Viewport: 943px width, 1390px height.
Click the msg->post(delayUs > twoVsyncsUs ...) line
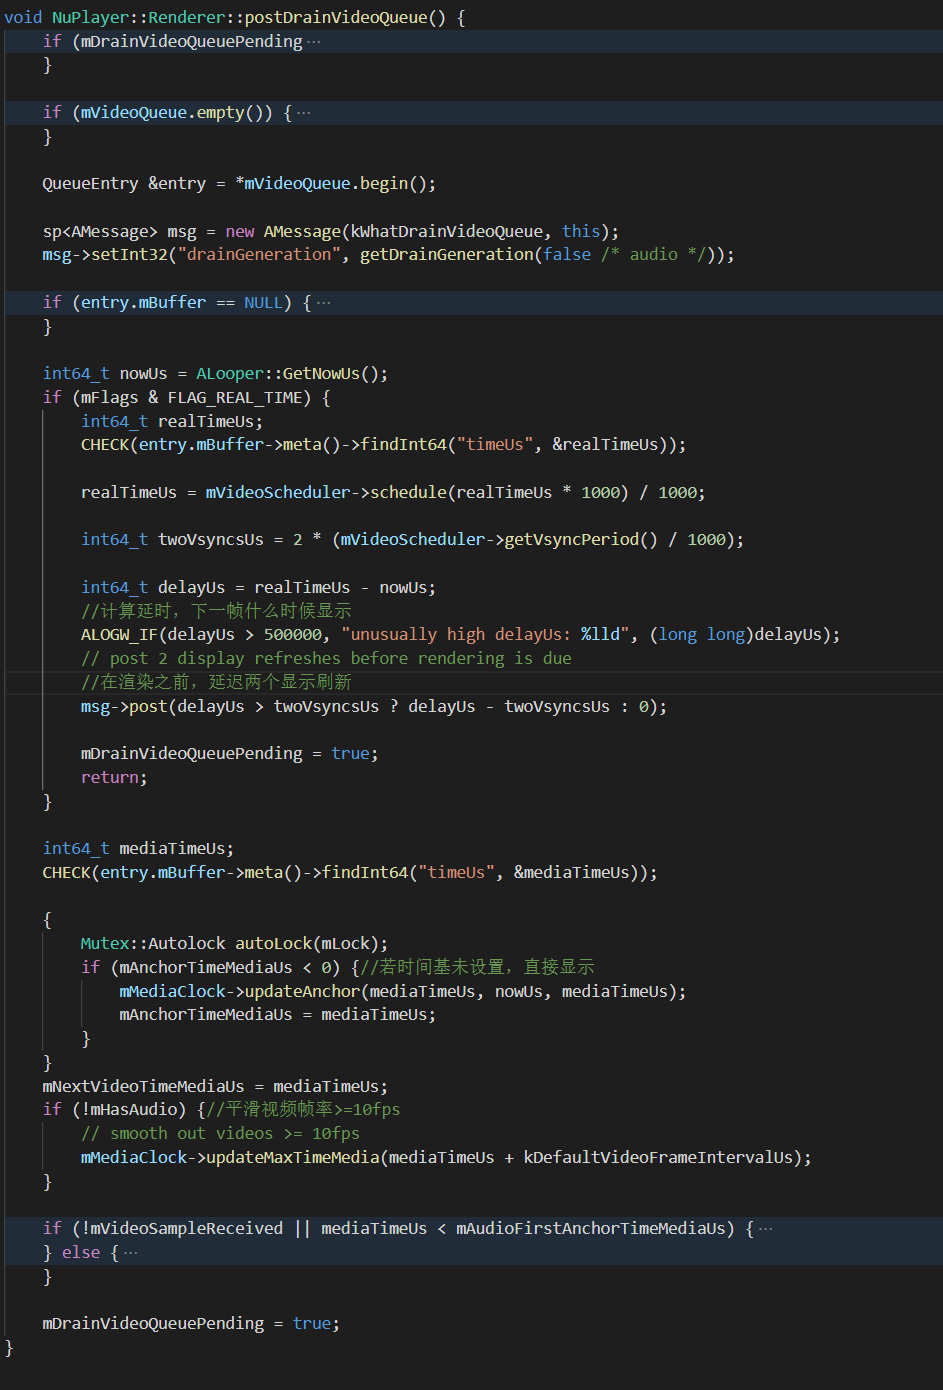click(x=374, y=707)
